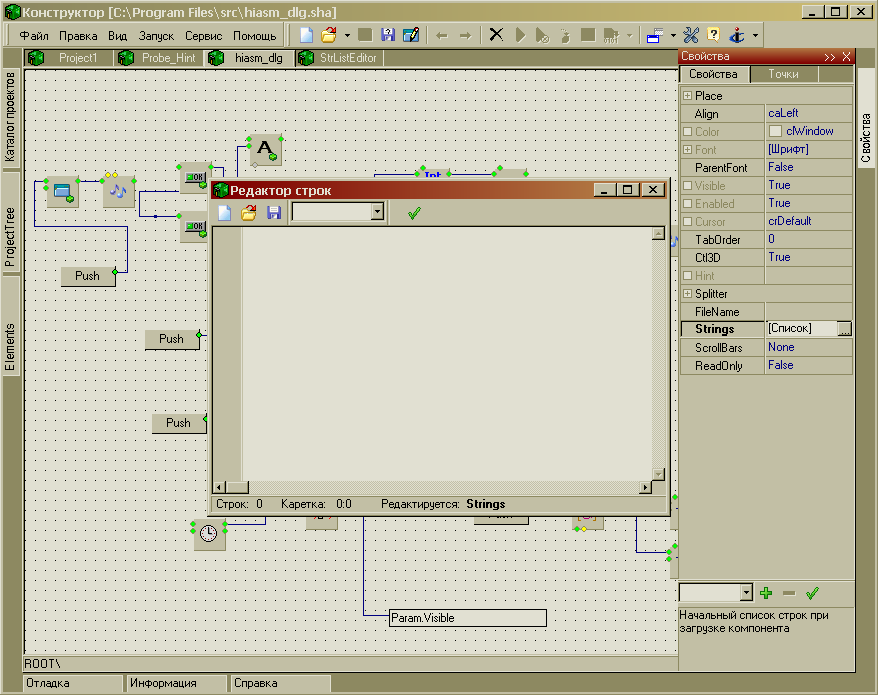Open the dropdown in string editor toolbar

(x=377, y=212)
